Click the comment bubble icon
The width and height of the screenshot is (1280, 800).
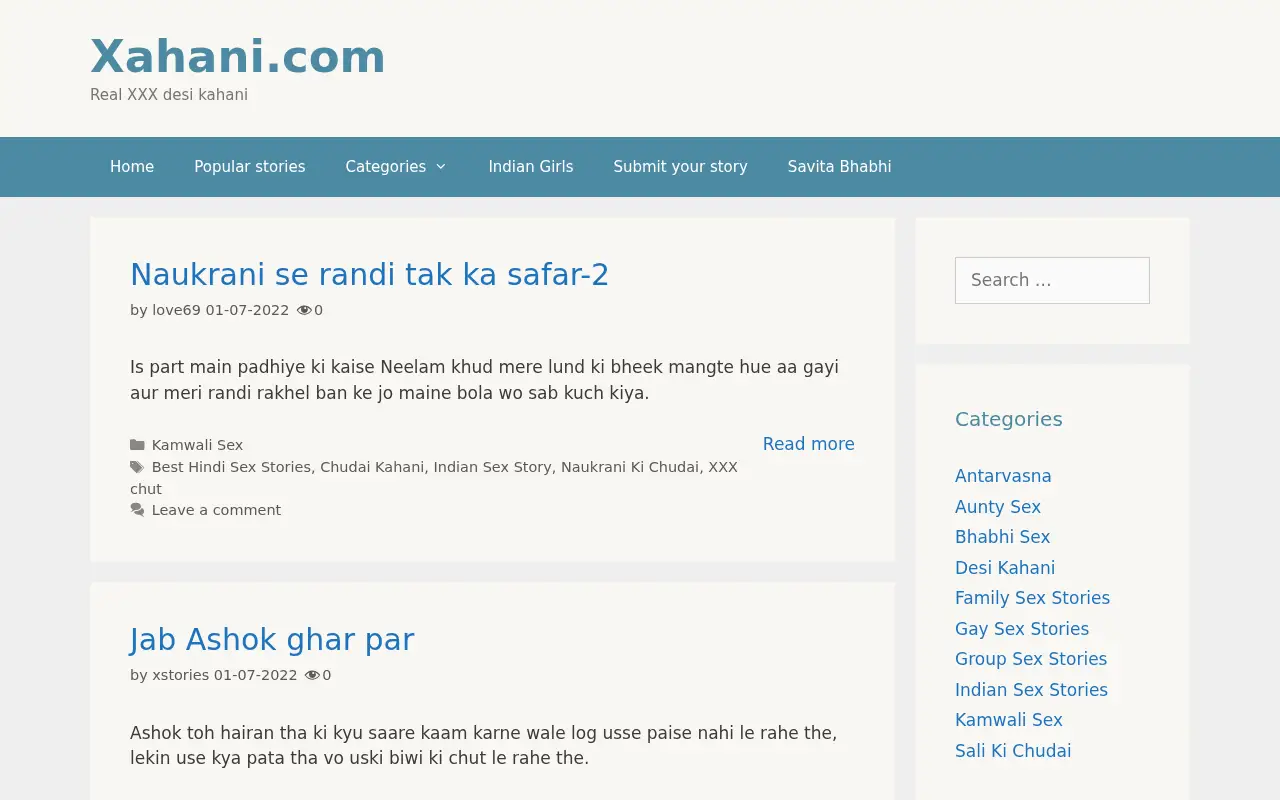click(137, 510)
